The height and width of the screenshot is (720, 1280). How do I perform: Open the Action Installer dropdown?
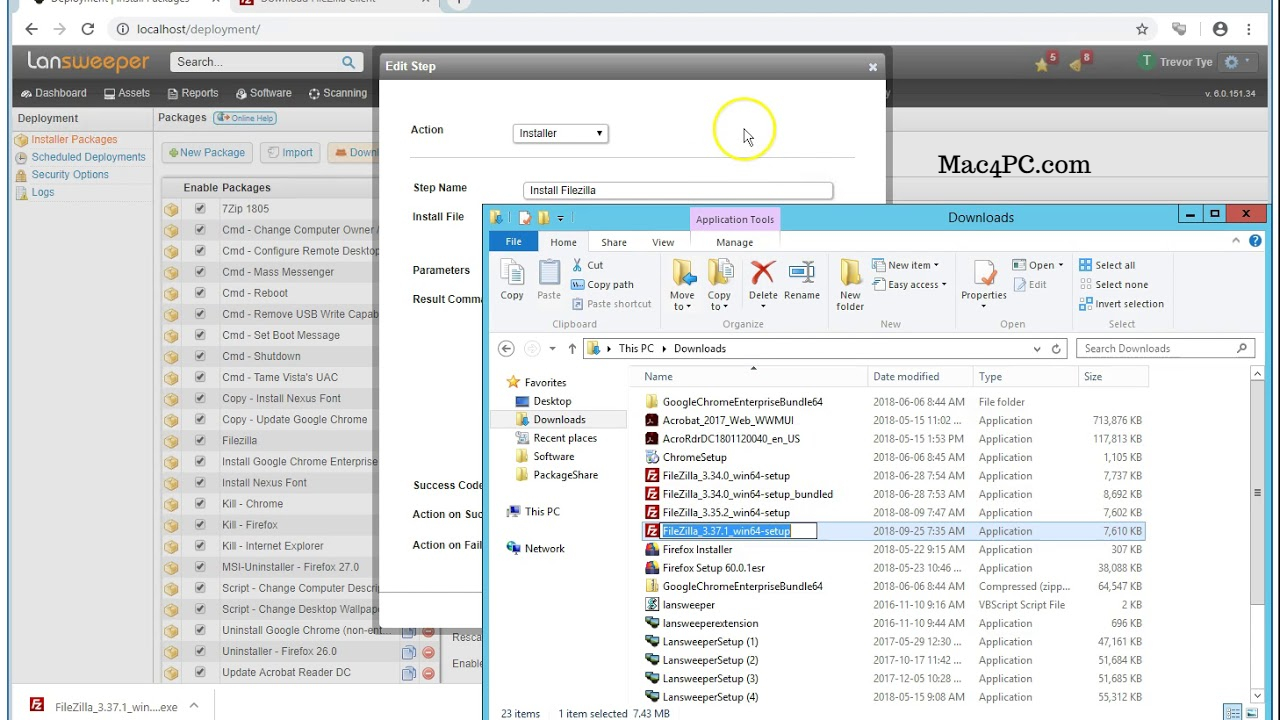pyautogui.click(x=560, y=133)
